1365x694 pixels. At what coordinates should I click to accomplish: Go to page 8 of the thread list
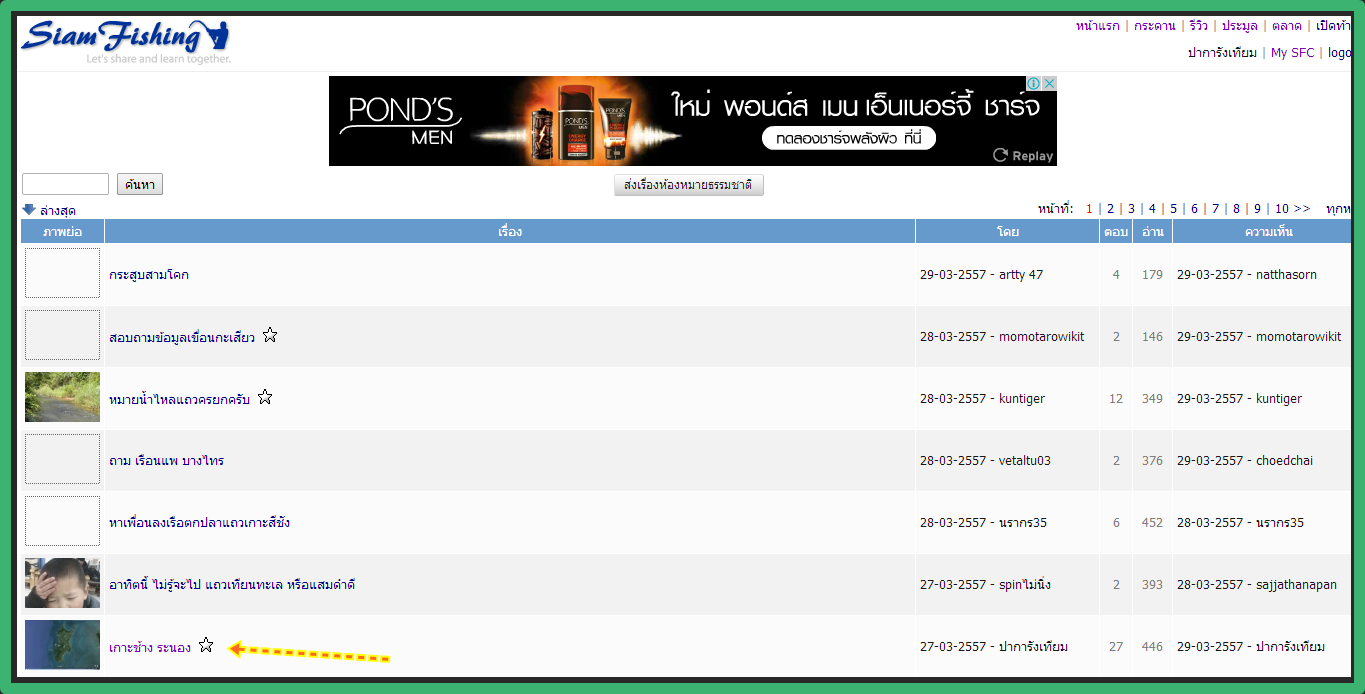(x=1236, y=209)
